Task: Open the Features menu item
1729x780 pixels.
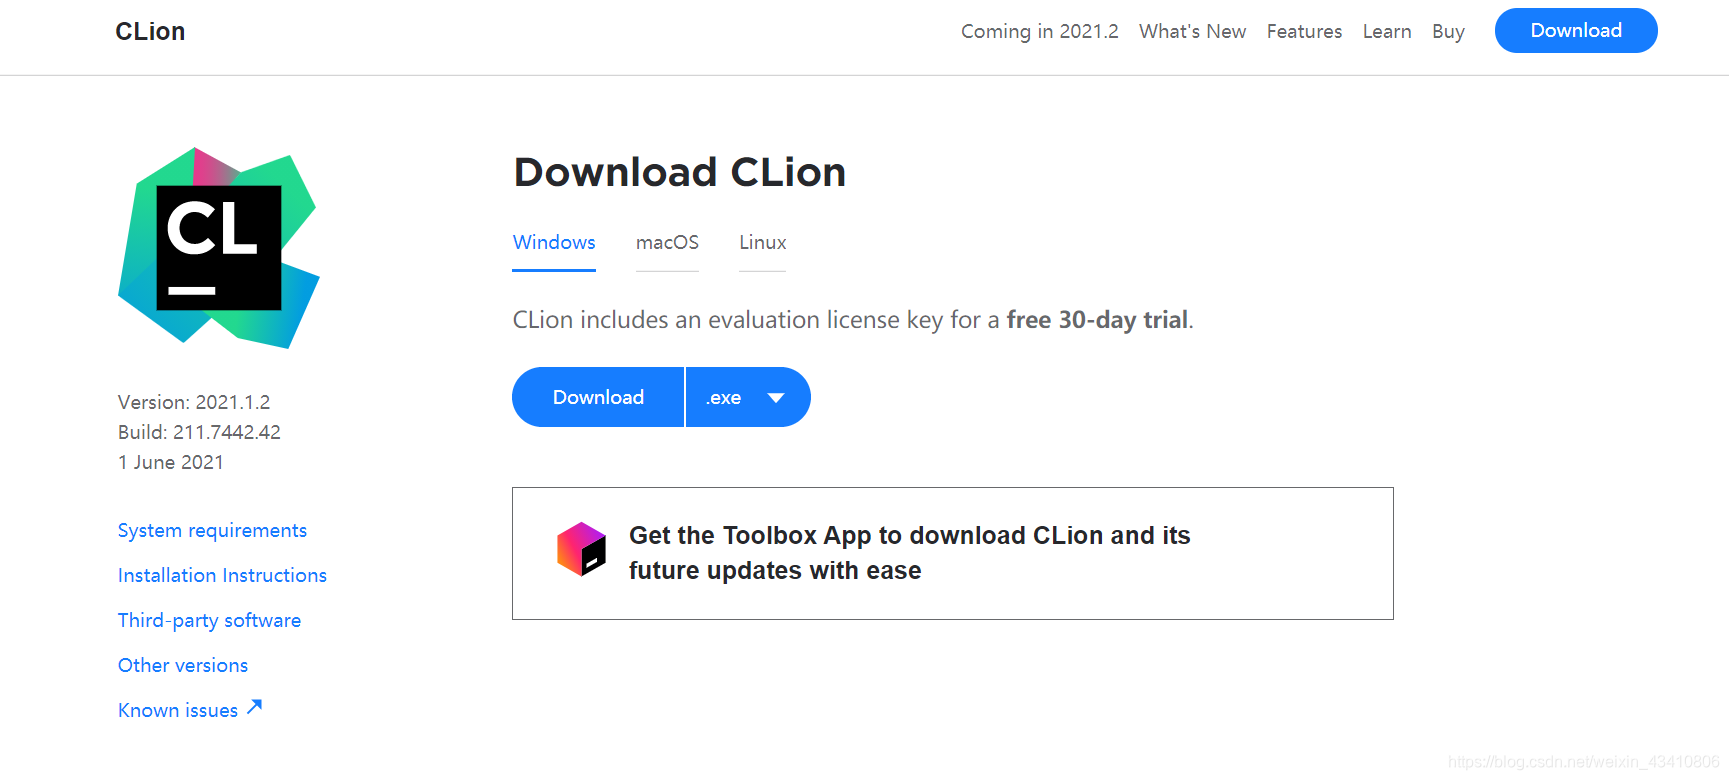Action: click(x=1303, y=31)
